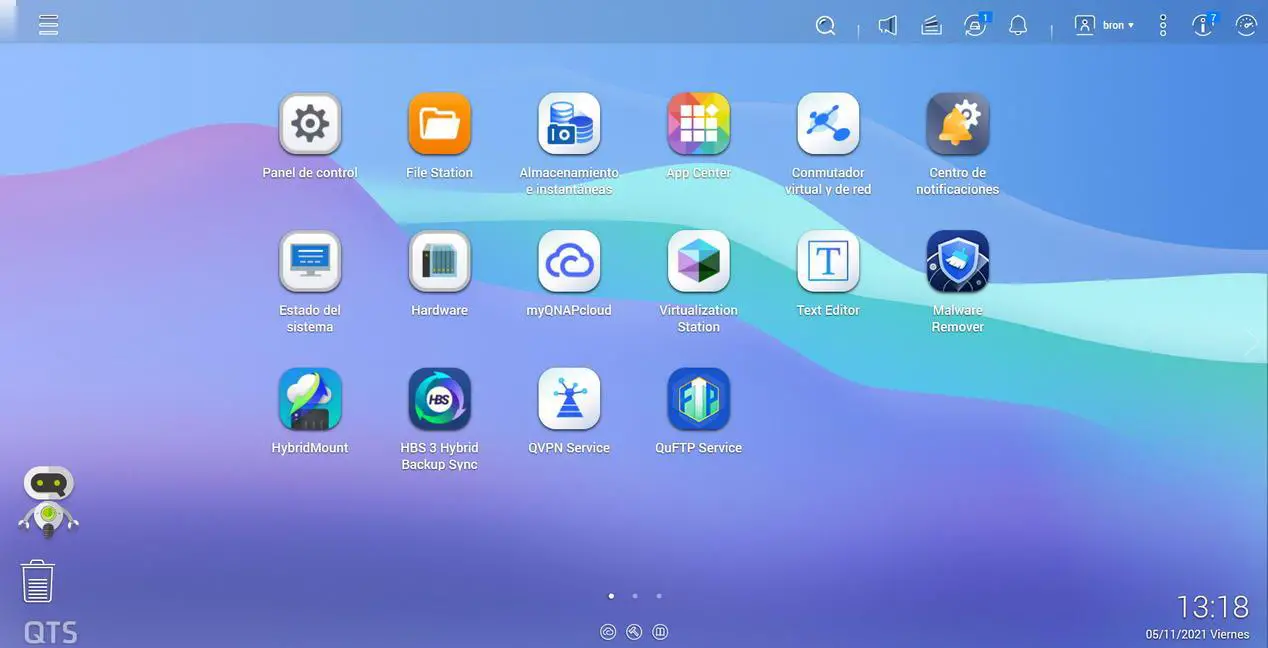
Task: Open the recycle bin on the desktop
Action: click(x=37, y=580)
